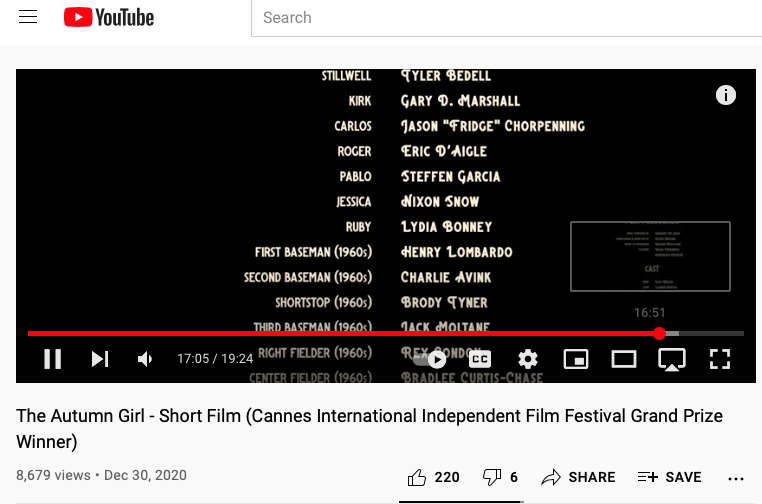Click credit name Steffen Garcia

pos(450,176)
